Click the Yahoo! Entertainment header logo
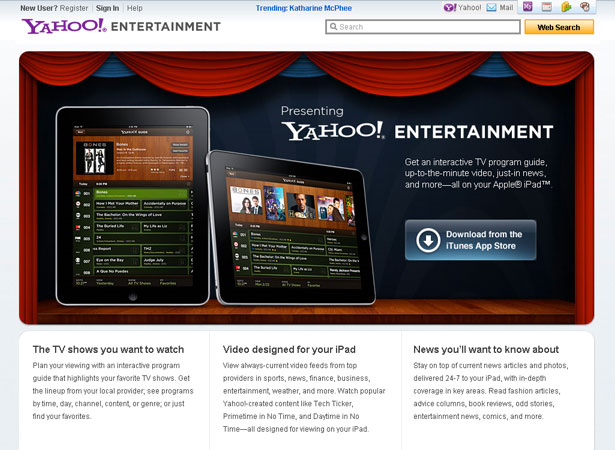Image resolution: width=615 pixels, height=450 pixels. [121, 26]
